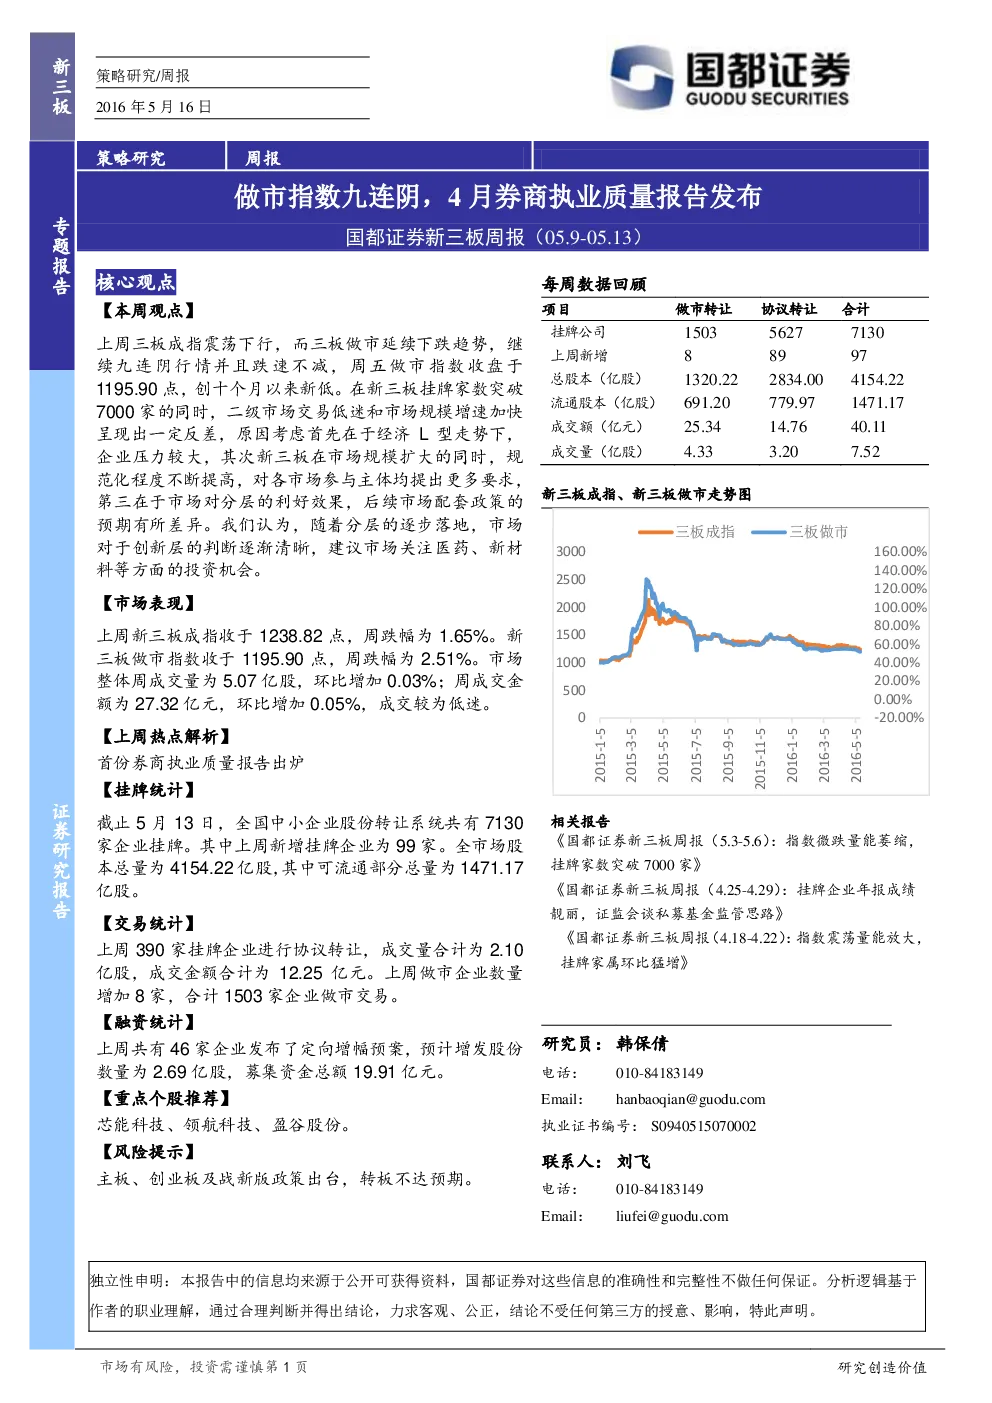Open related report（5.3-5.6）指数微跌量能萎缩
The width and height of the screenshot is (992, 1403).
coord(733,853)
